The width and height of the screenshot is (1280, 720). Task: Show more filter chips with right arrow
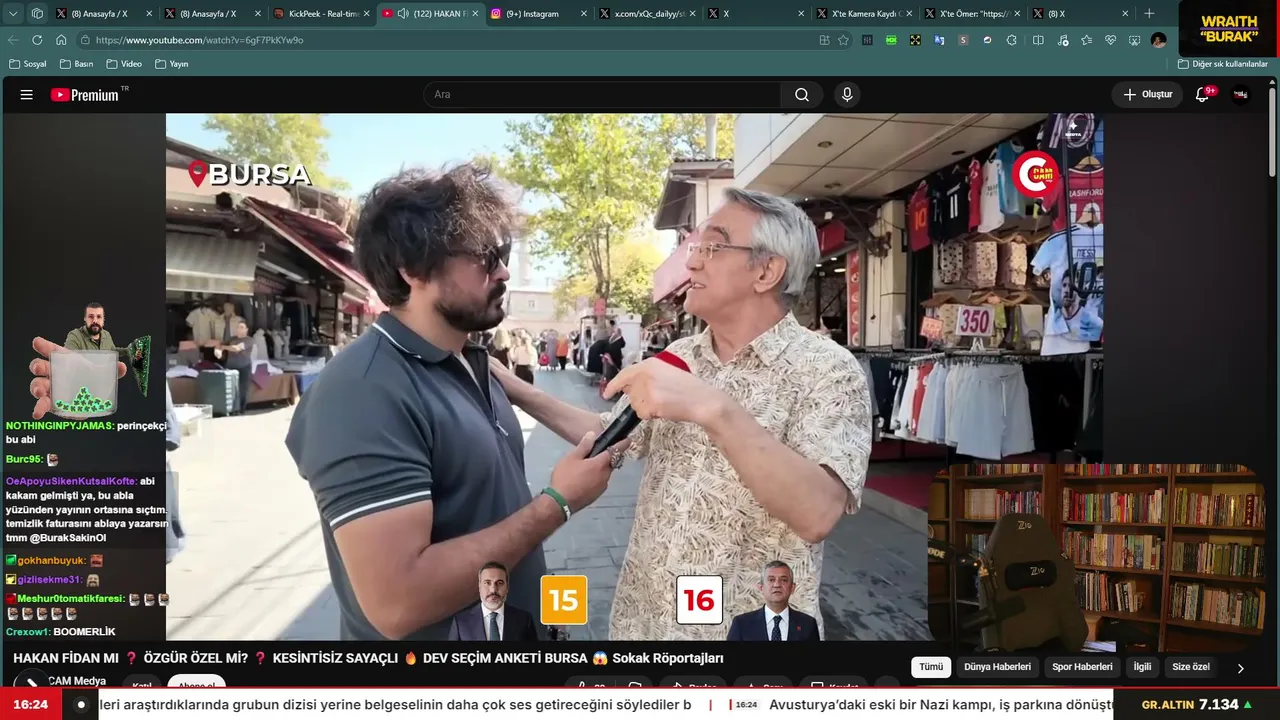[x=1241, y=668]
